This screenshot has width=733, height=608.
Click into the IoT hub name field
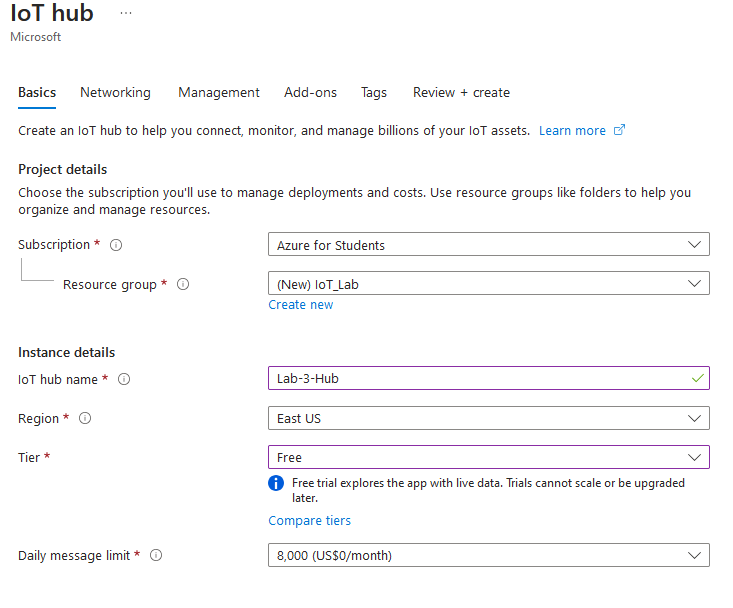click(480, 378)
